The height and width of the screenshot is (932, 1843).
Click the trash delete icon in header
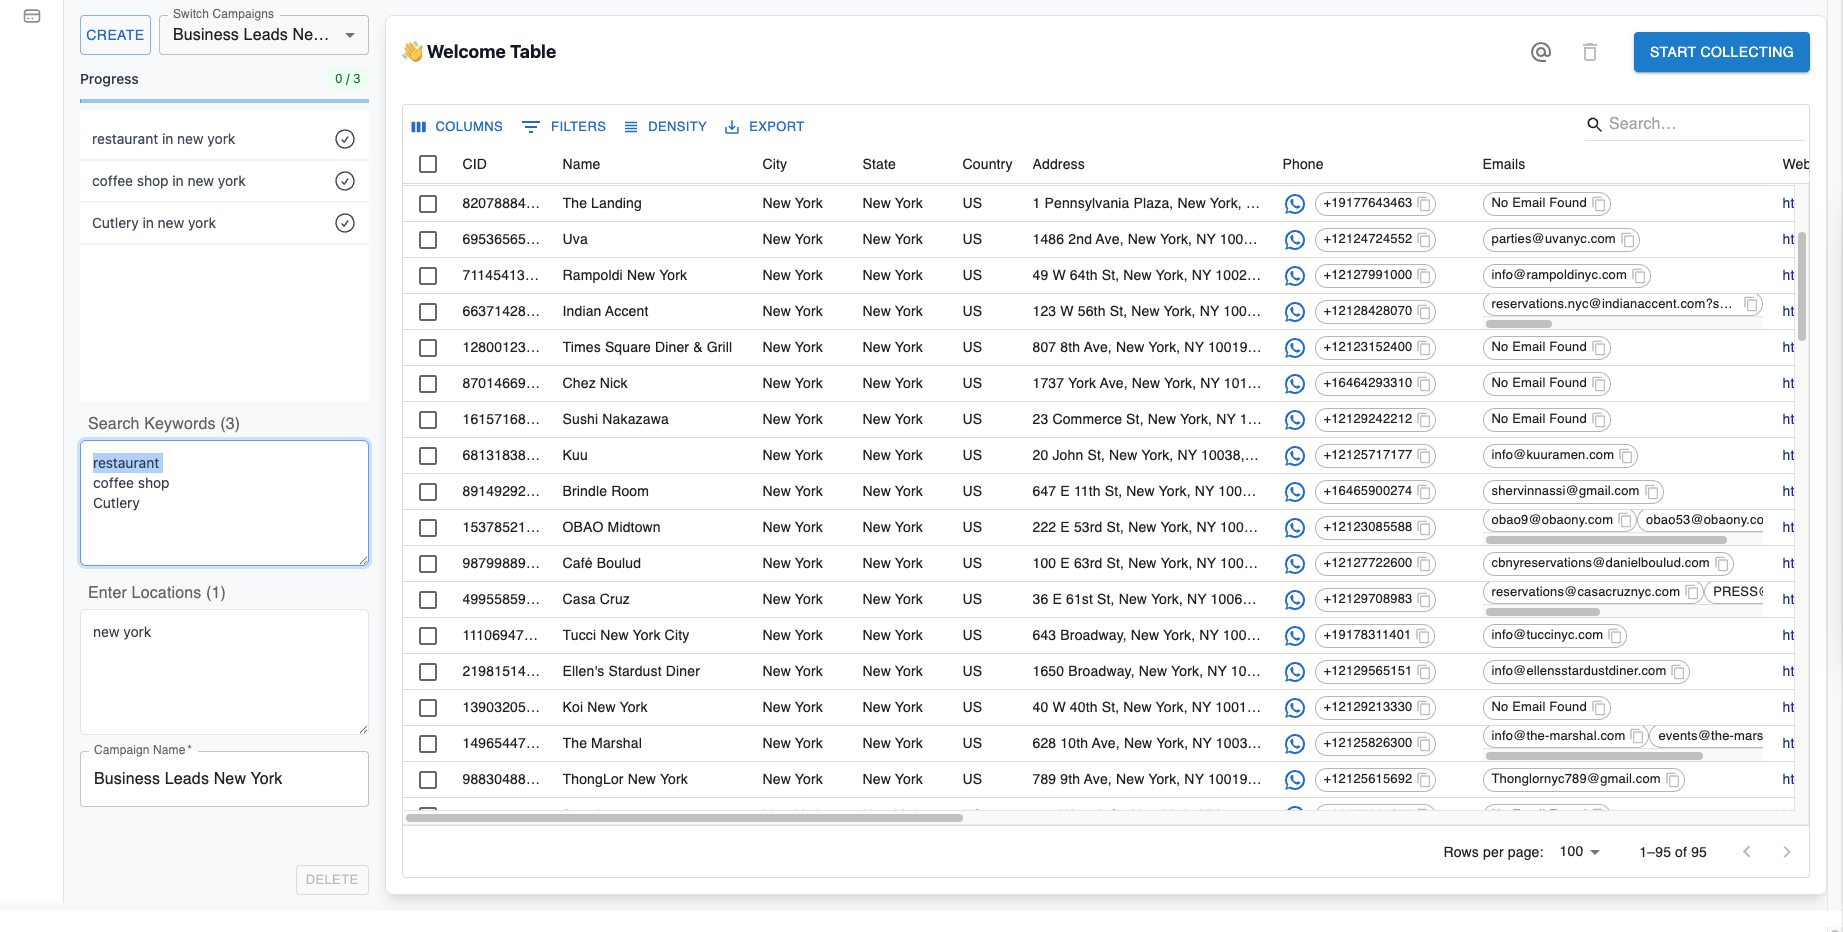1590,52
